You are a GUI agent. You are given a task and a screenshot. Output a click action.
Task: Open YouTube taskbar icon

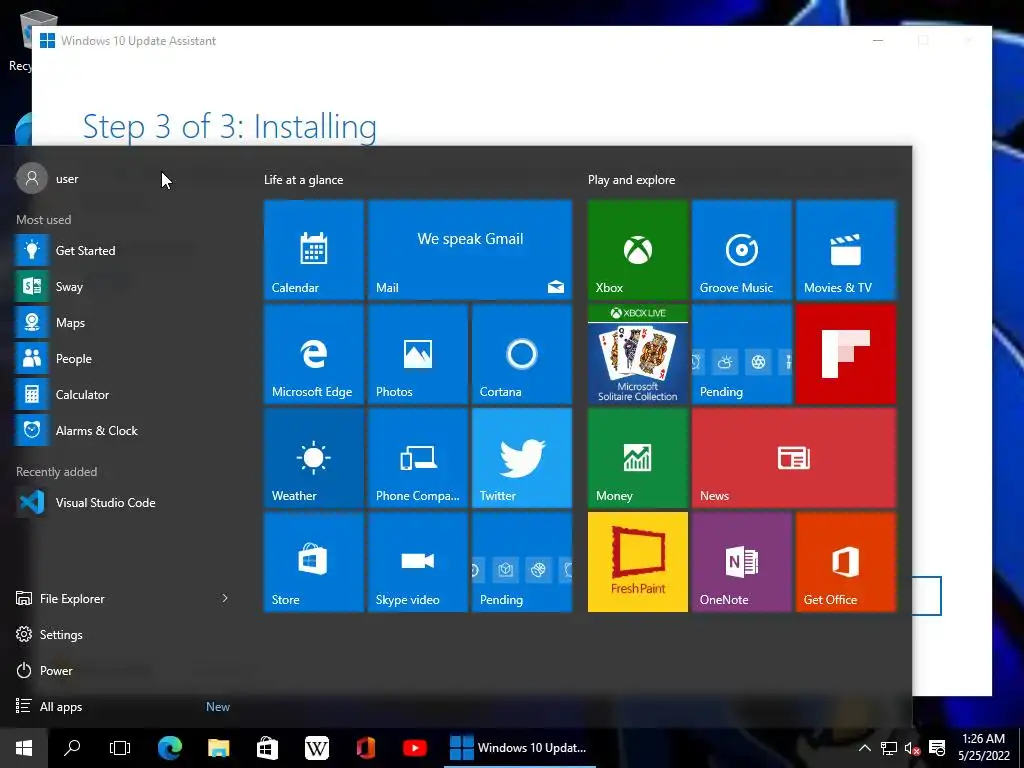click(415, 748)
